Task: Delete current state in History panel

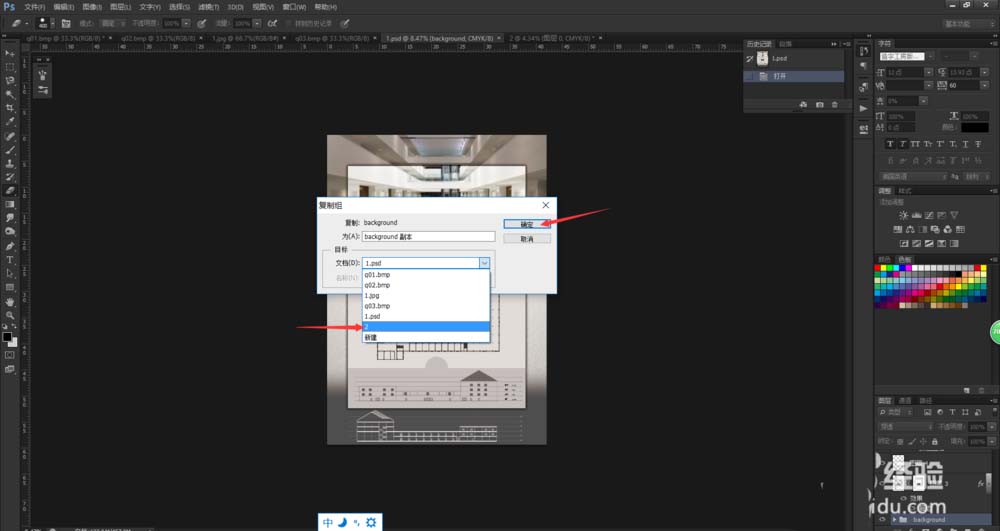Action: pyautogui.click(x=836, y=104)
